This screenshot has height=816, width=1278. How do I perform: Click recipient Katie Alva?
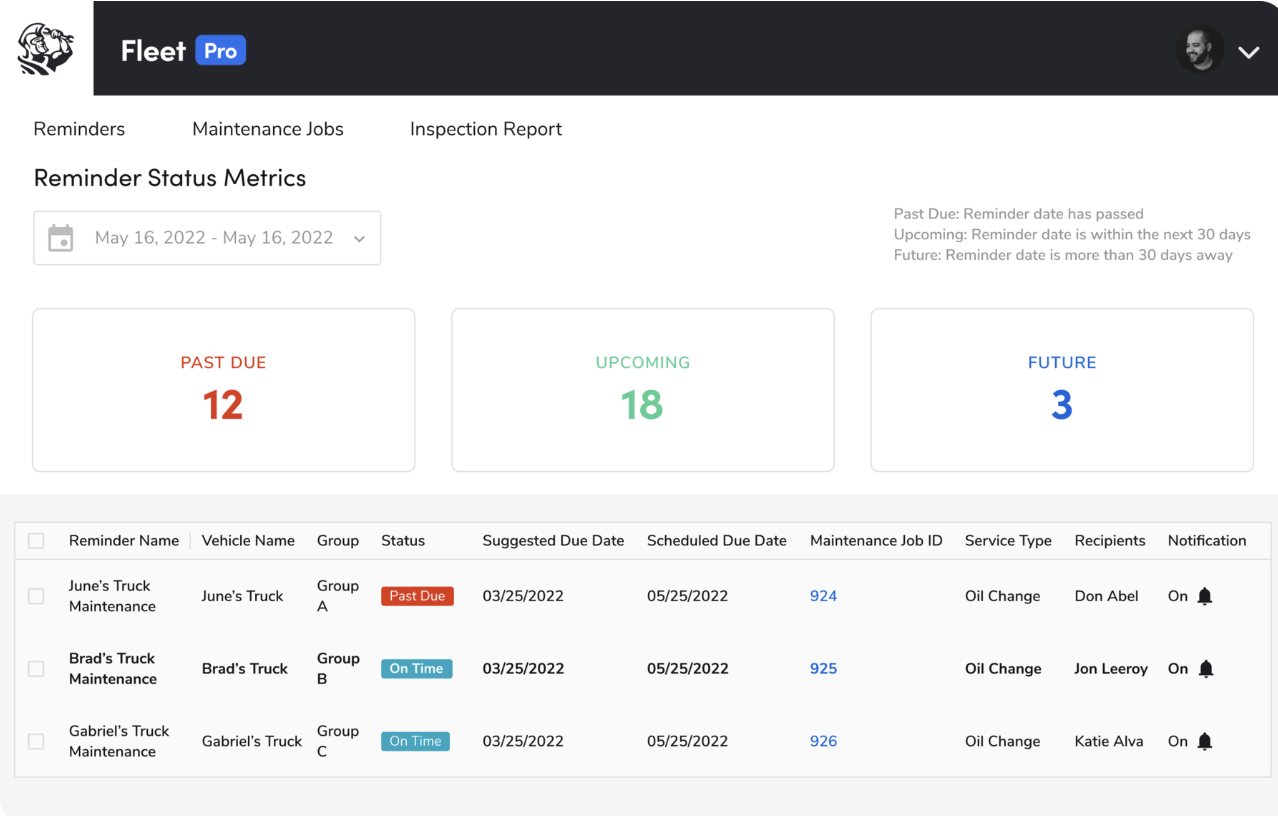(x=1109, y=741)
